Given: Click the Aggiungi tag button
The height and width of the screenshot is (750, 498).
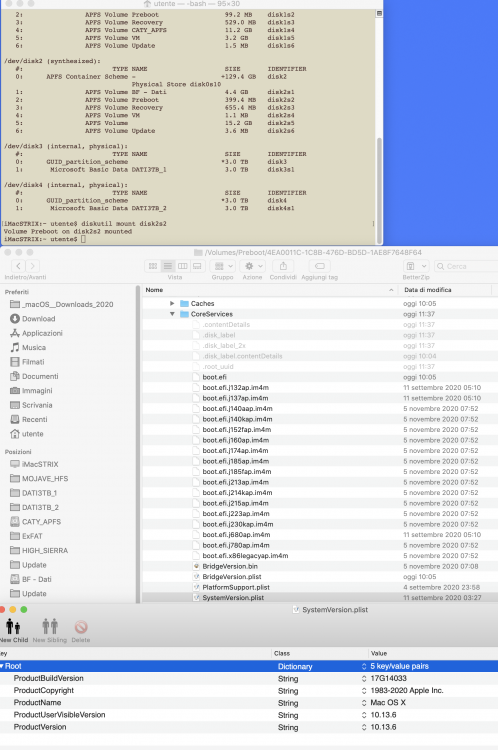Looking at the screenshot, I should coord(320,266).
